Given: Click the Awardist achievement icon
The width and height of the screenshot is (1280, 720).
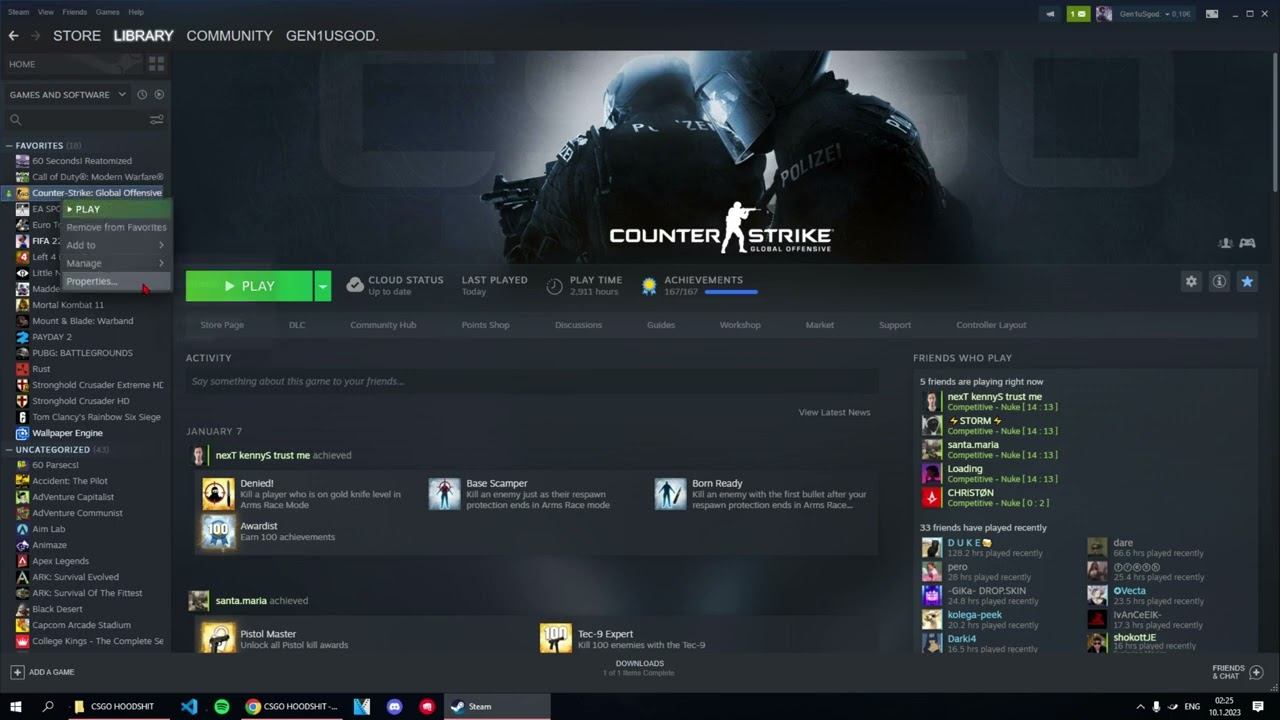Looking at the screenshot, I should 218,531.
